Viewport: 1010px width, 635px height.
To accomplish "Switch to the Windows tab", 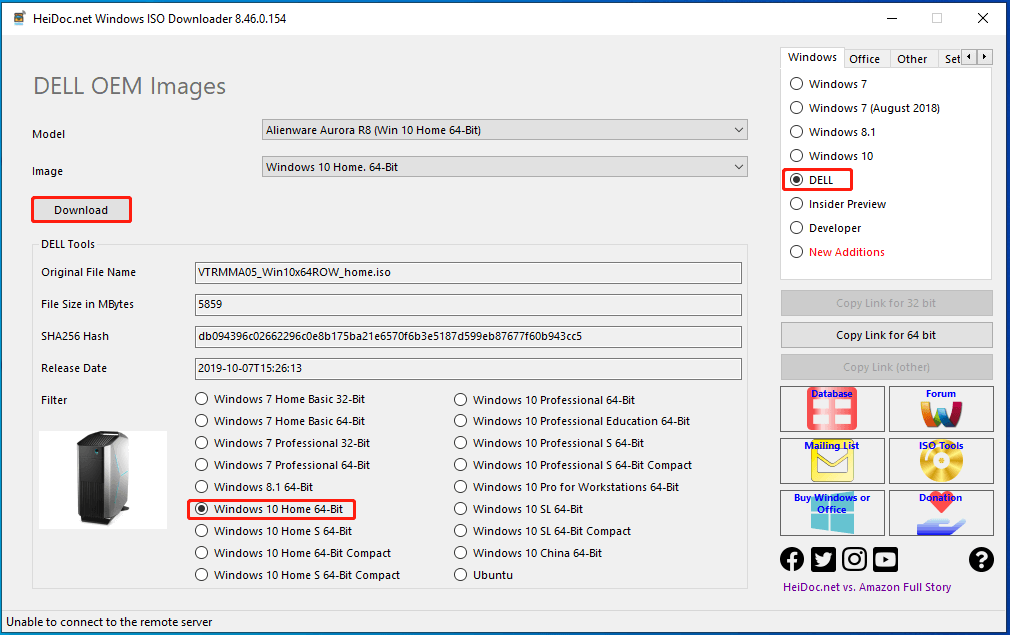I will click(812, 57).
